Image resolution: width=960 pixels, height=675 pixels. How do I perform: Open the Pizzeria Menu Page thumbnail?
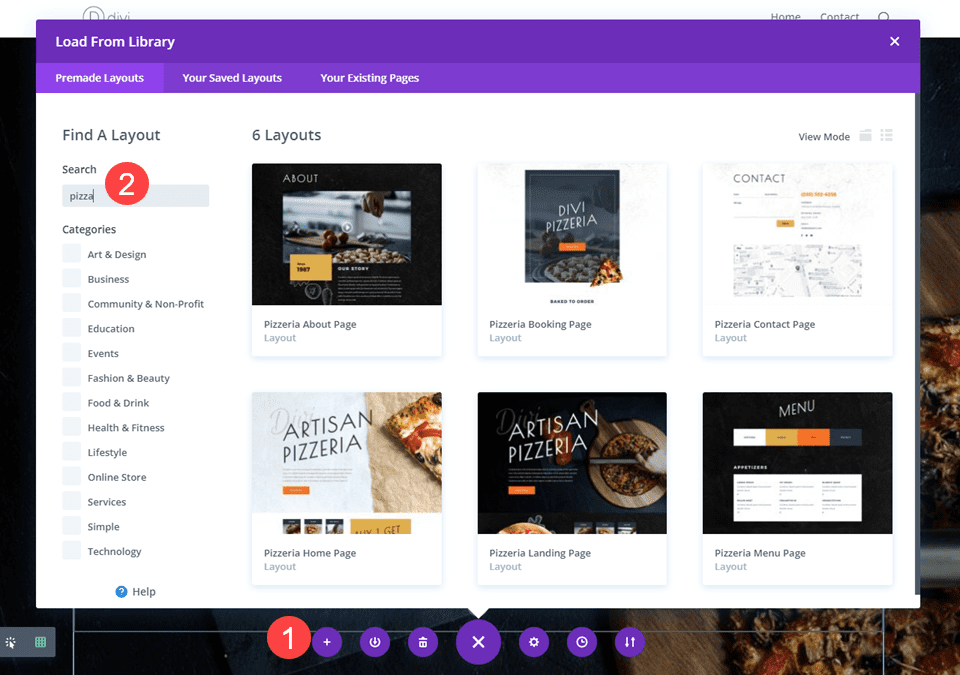click(797, 462)
